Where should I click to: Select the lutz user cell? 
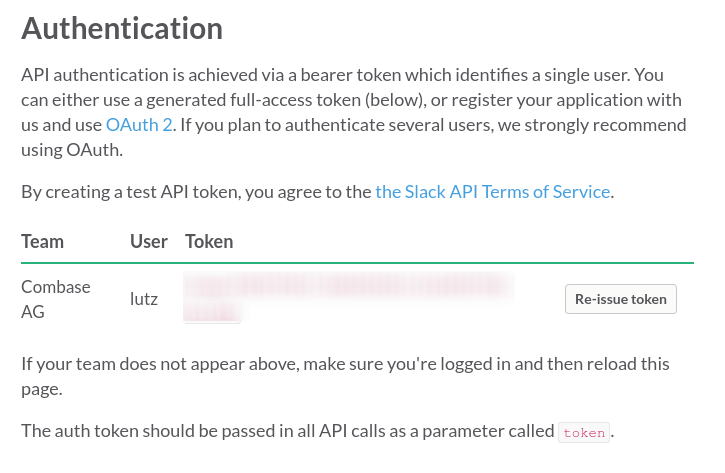144,299
